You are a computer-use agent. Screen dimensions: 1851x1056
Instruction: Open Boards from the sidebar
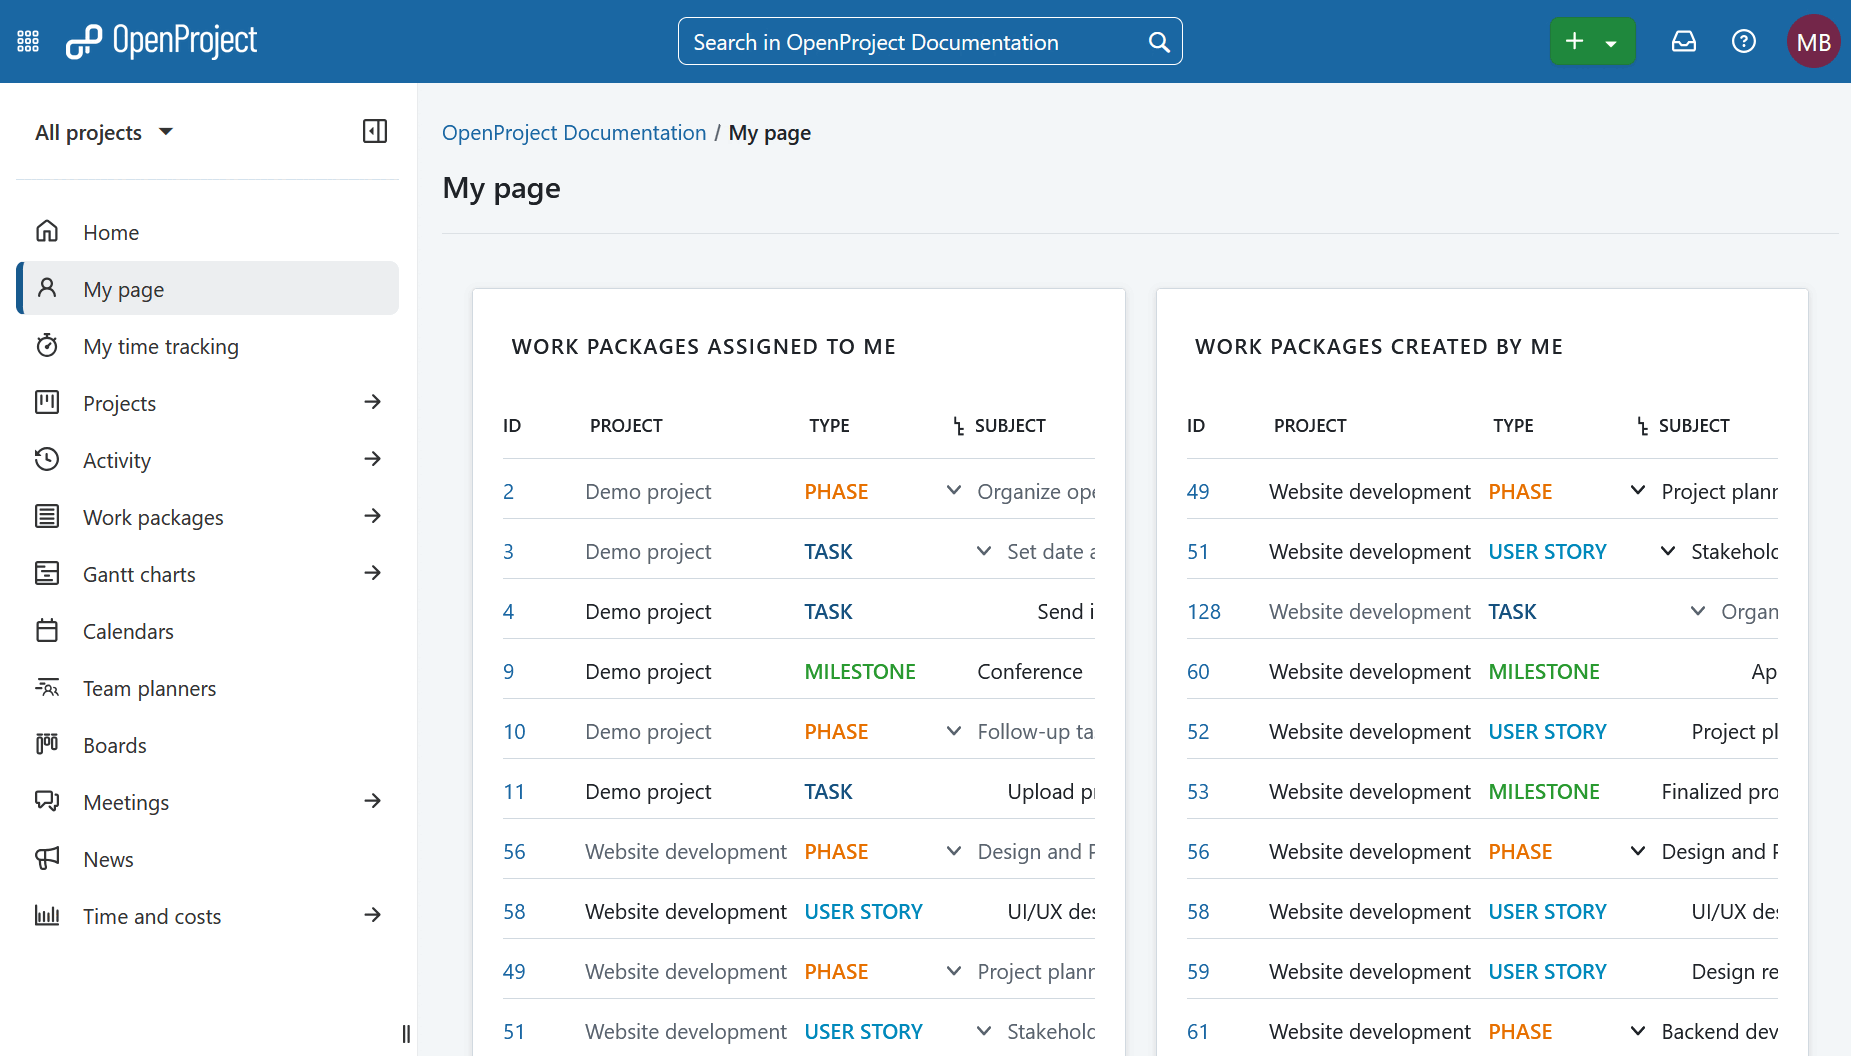click(114, 745)
